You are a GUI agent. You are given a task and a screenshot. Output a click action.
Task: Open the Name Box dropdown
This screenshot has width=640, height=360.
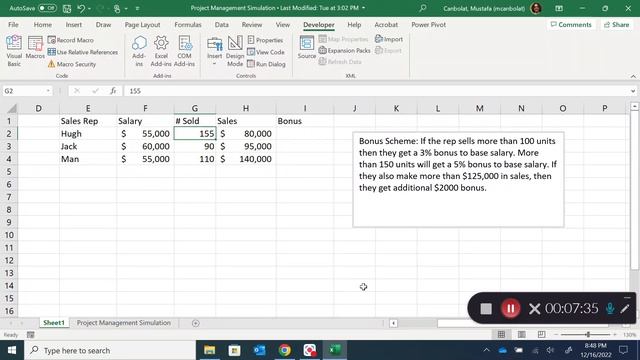48,91
